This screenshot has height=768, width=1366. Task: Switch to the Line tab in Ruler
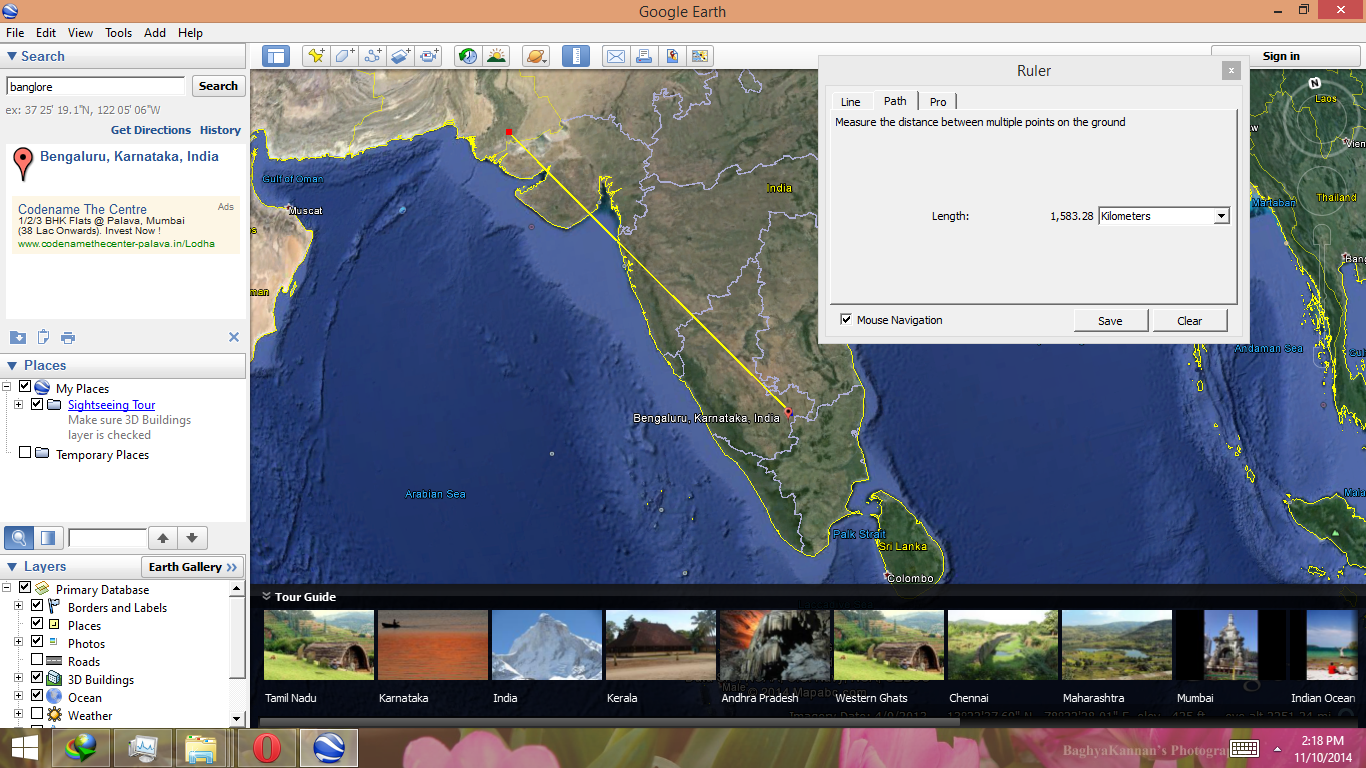(850, 101)
